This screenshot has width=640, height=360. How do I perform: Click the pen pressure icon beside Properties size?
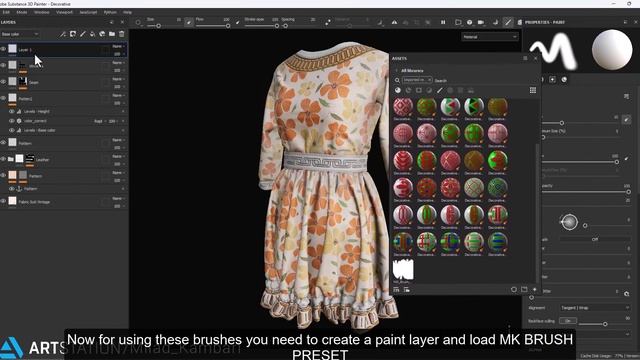tap(627, 119)
